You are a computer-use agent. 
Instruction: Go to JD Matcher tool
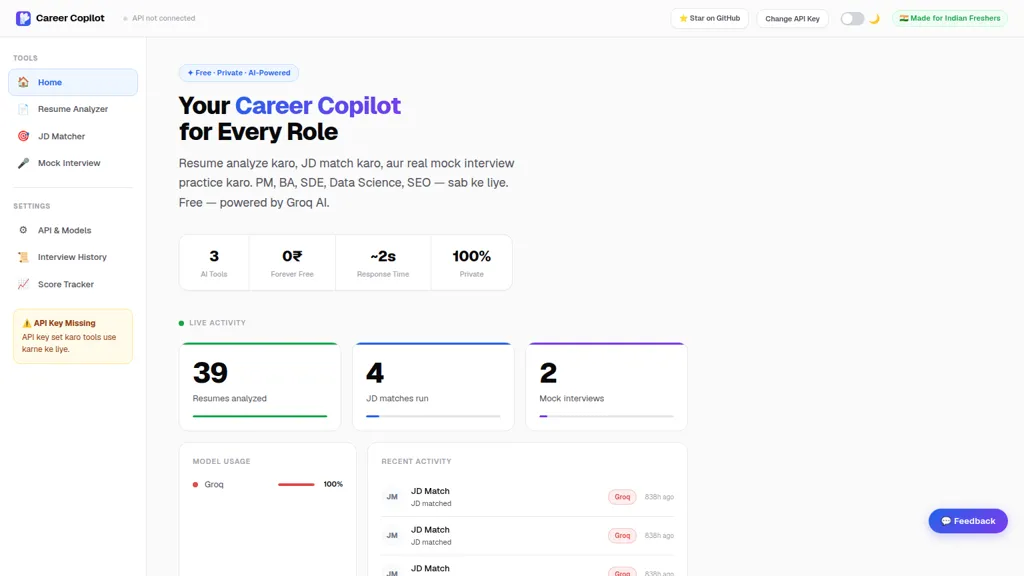tap(73, 136)
